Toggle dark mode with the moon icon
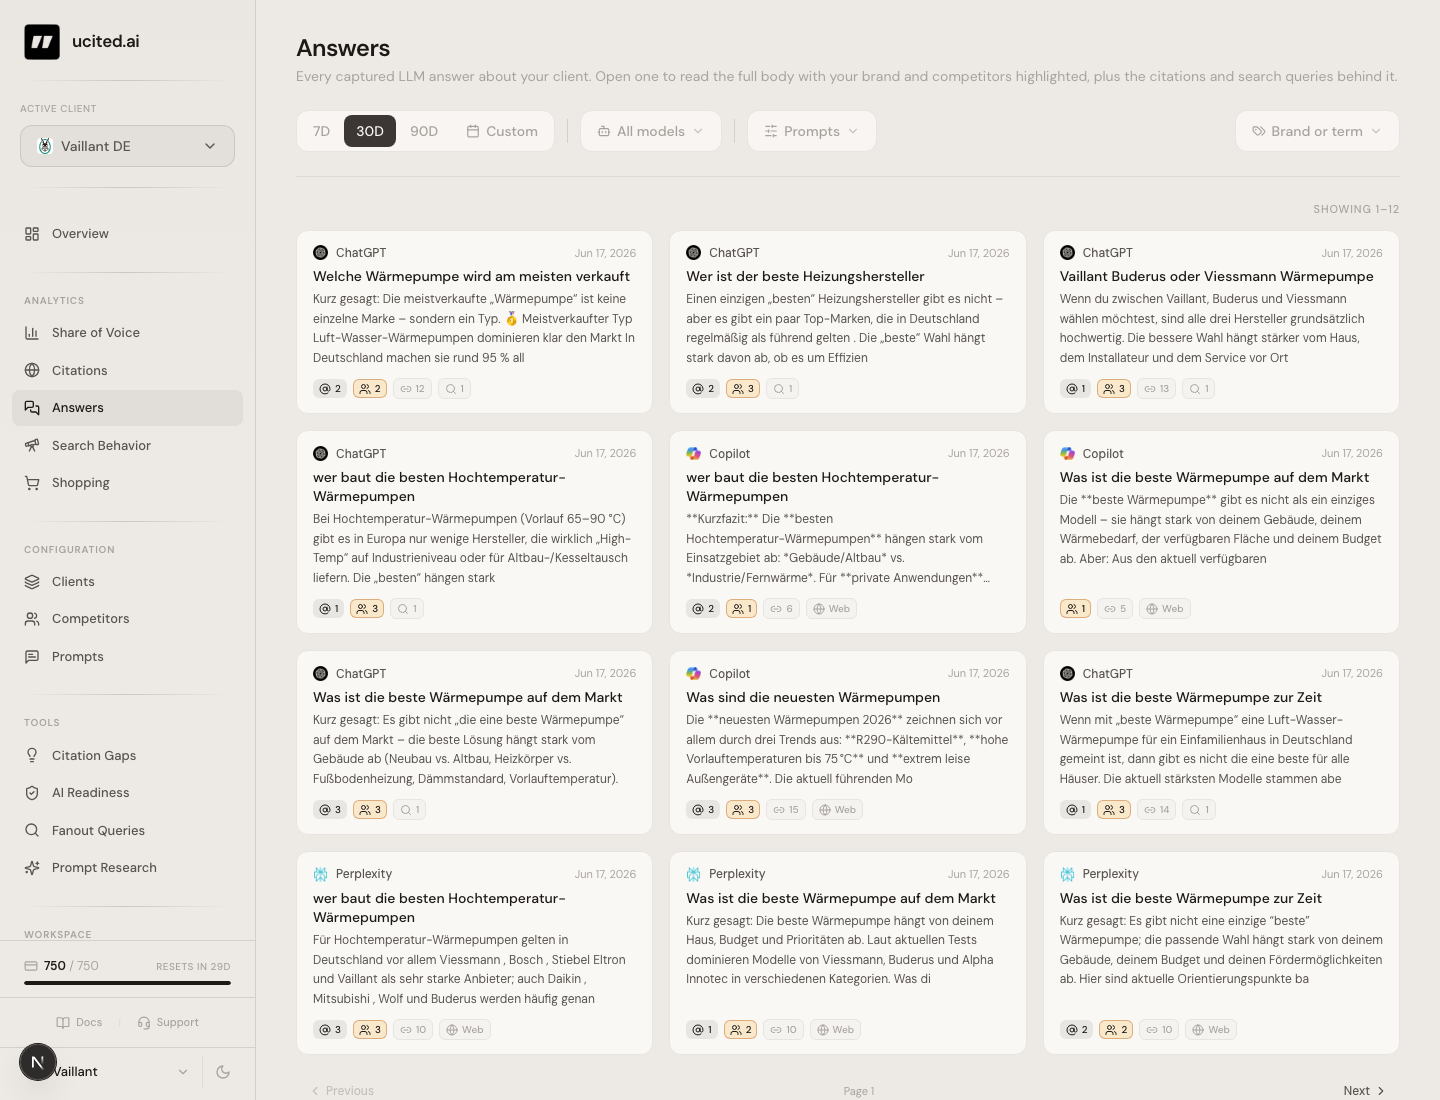 pos(223,1072)
